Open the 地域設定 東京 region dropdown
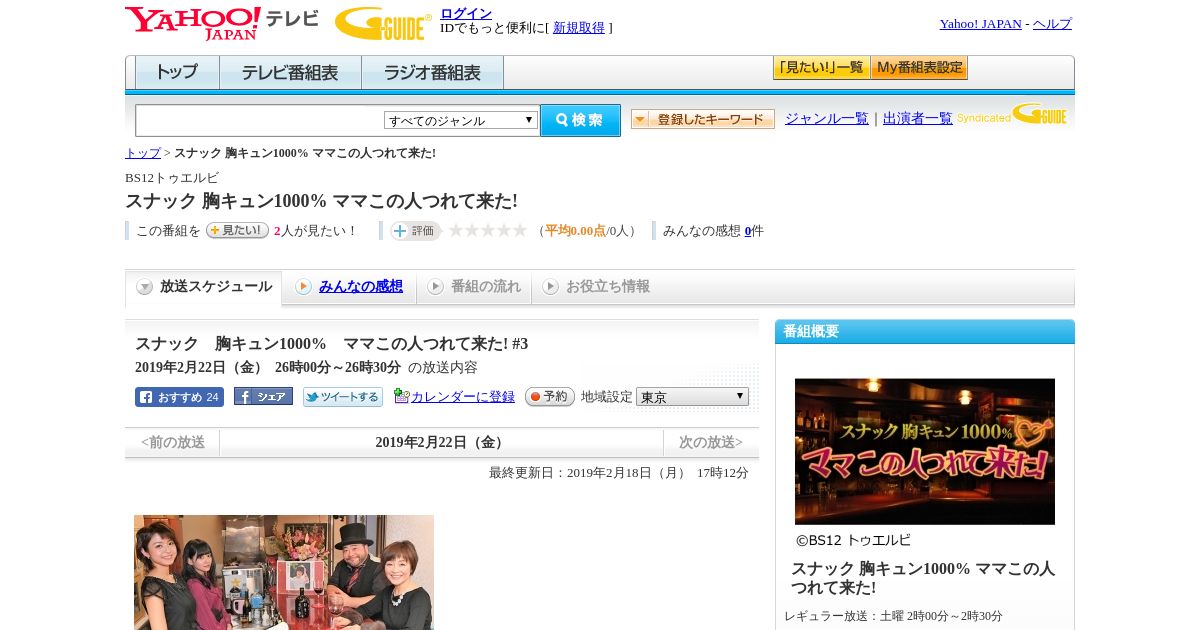The image size is (1200, 630). point(692,397)
